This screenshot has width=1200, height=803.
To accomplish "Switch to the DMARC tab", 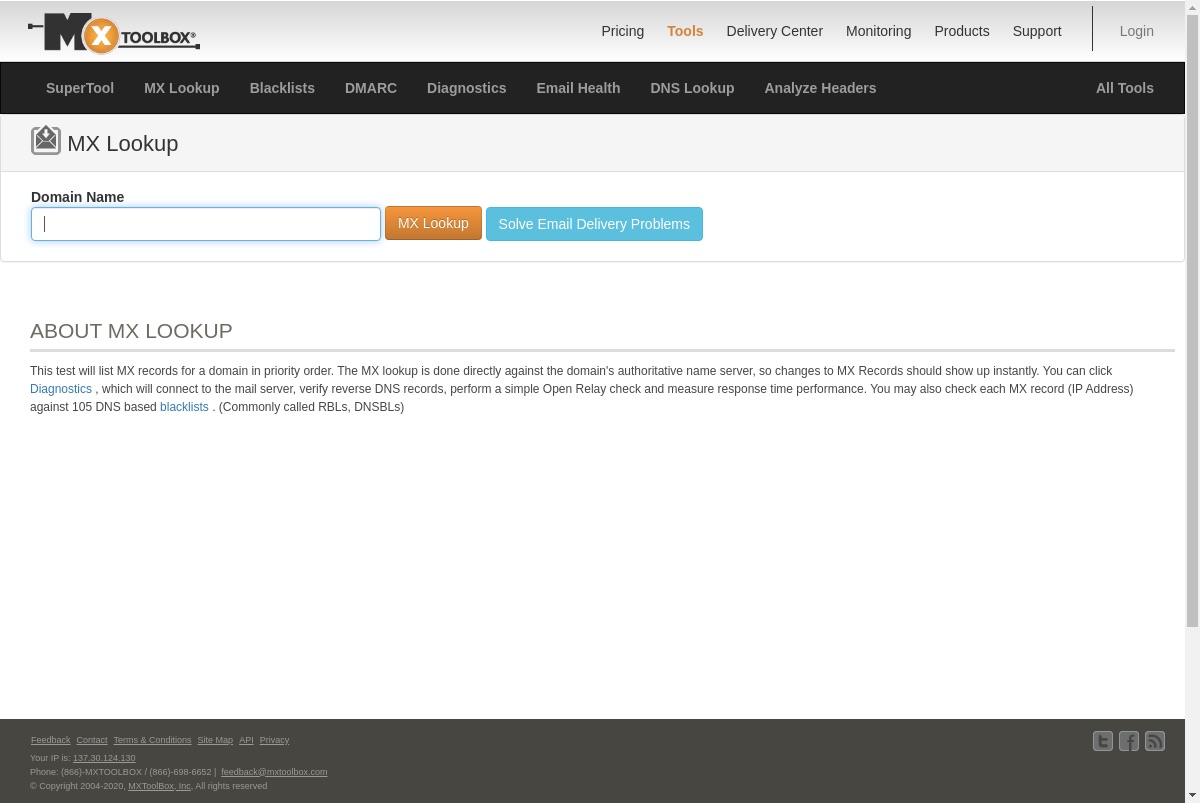I will (x=371, y=88).
